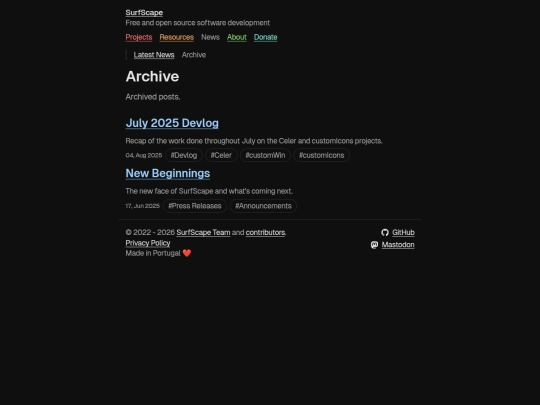Click the Mastodon logo icon

pos(374,245)
